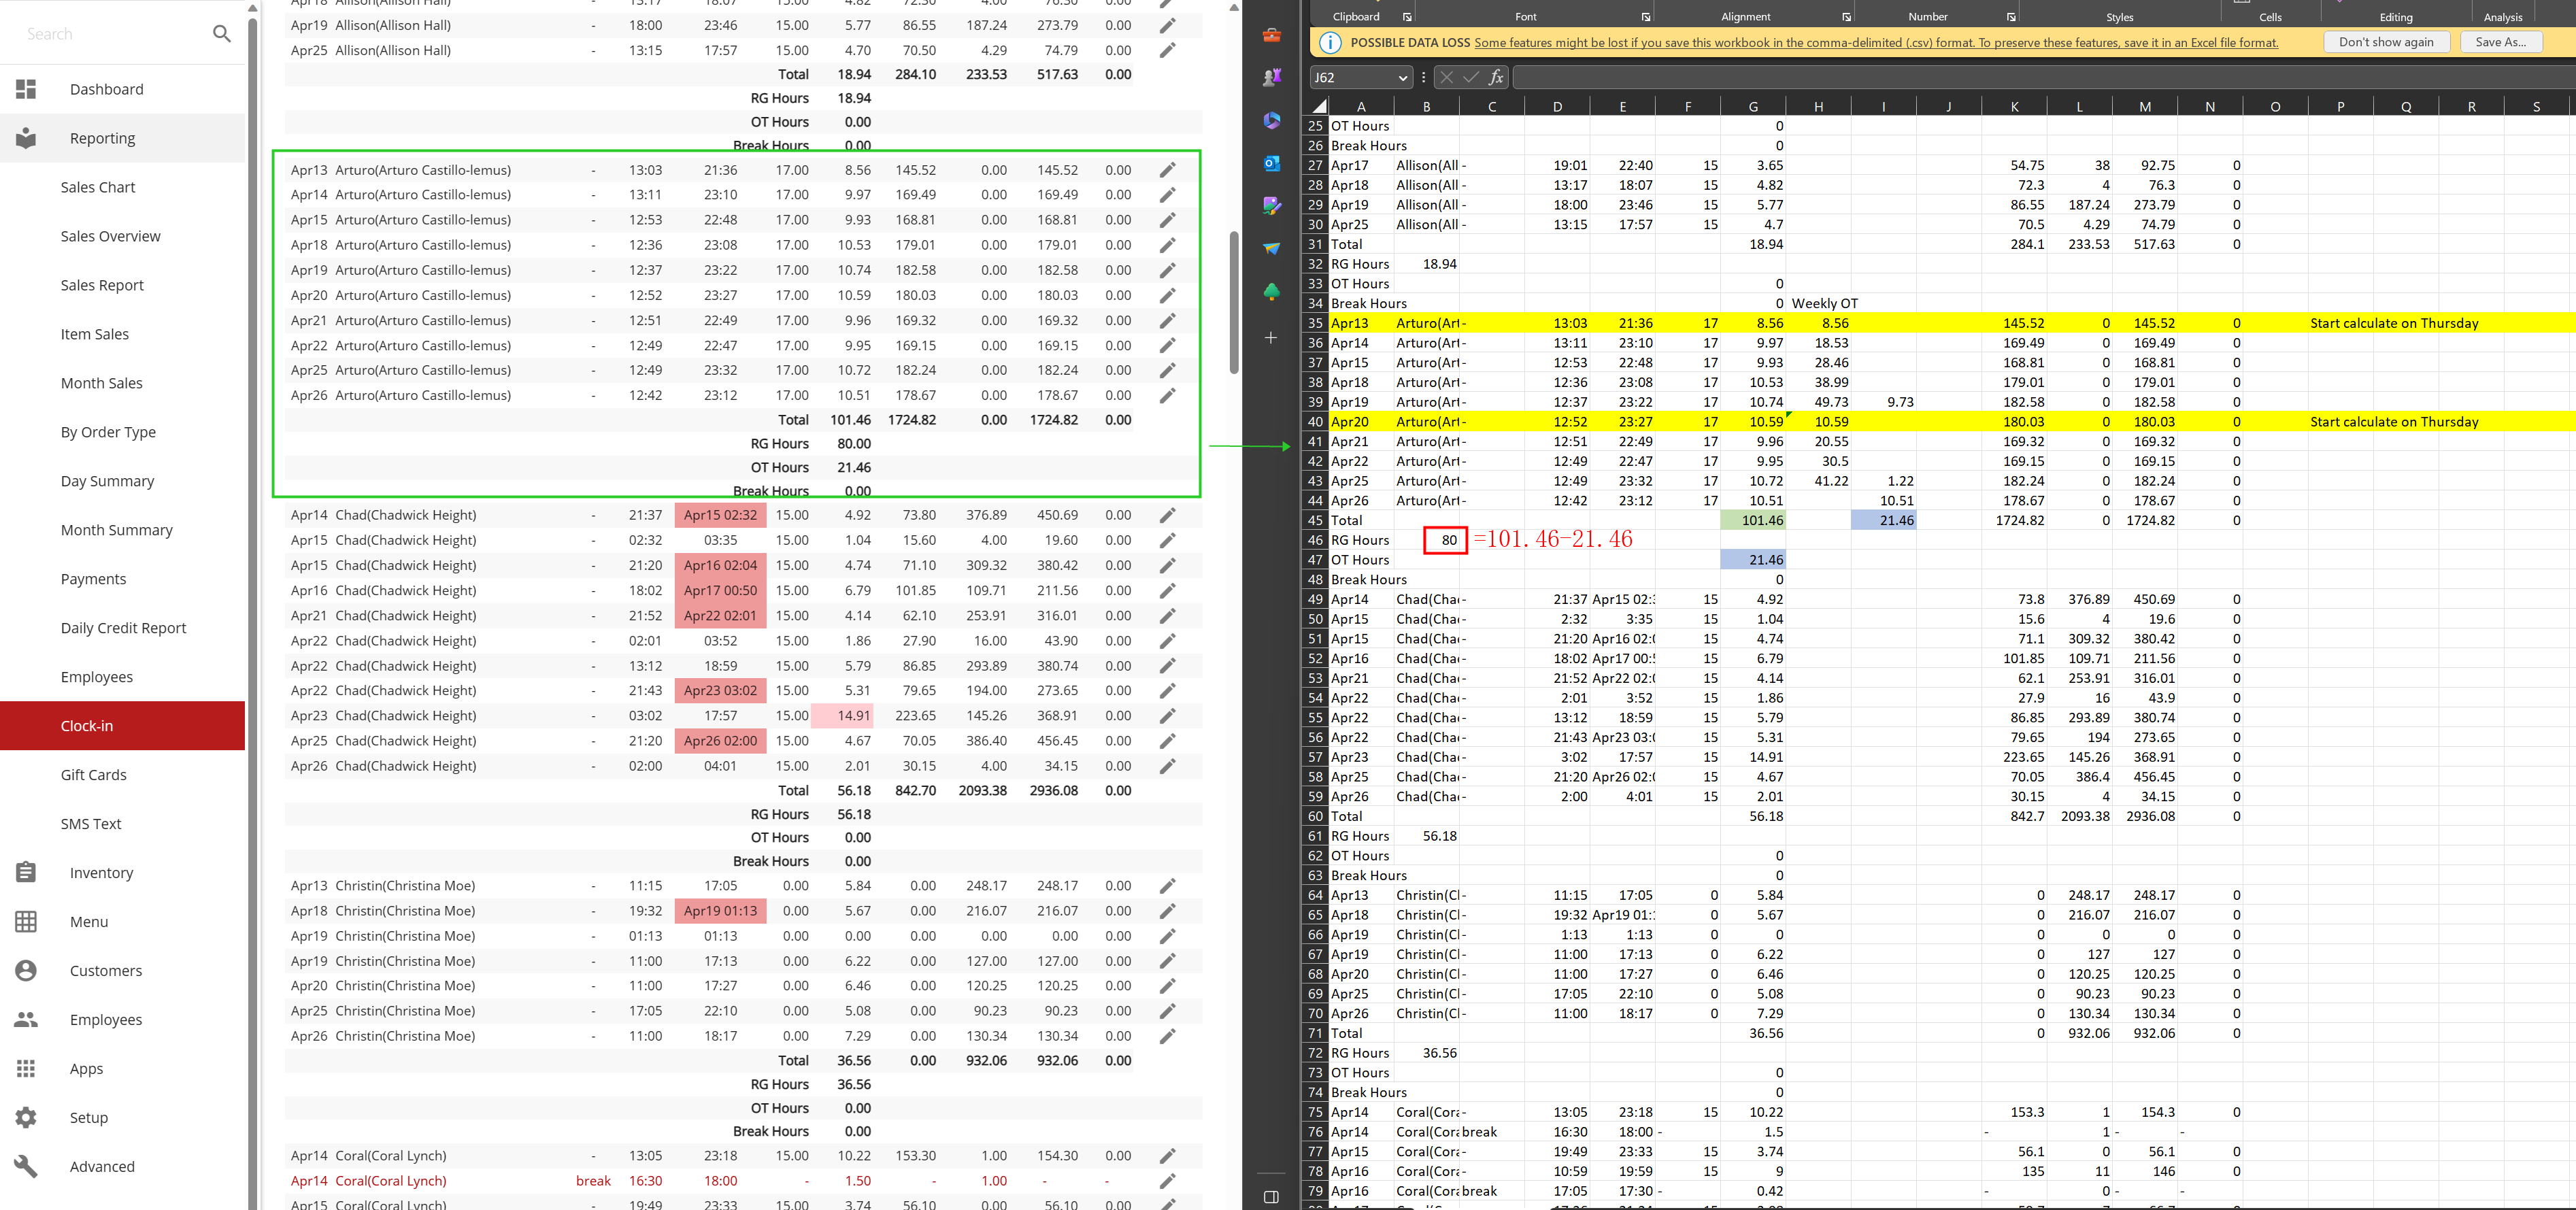Click the Inventory clipboard icon

[x=26, y=872]
